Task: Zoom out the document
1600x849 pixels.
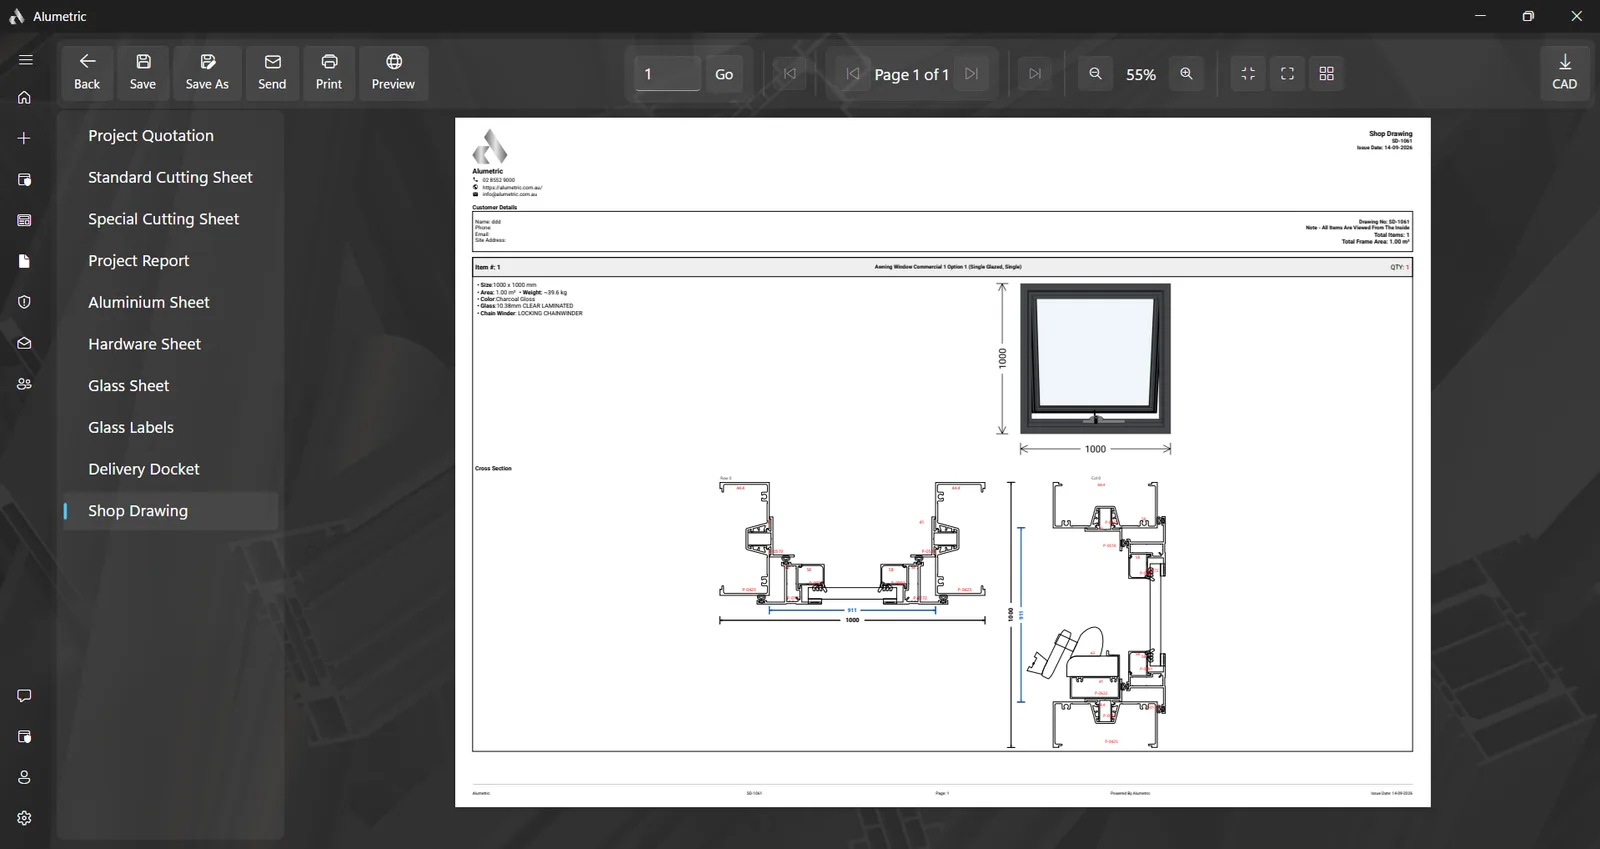Action: click(1096, 74)
